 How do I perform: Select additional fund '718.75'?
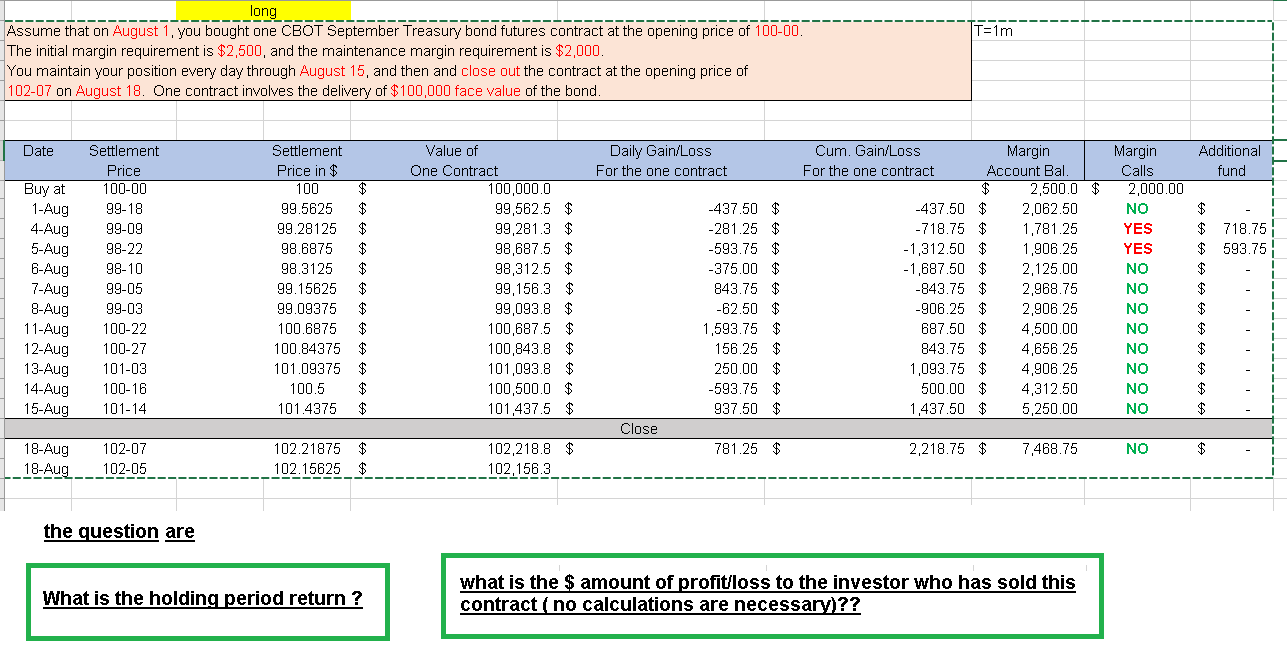click(x=1245, y=229)
